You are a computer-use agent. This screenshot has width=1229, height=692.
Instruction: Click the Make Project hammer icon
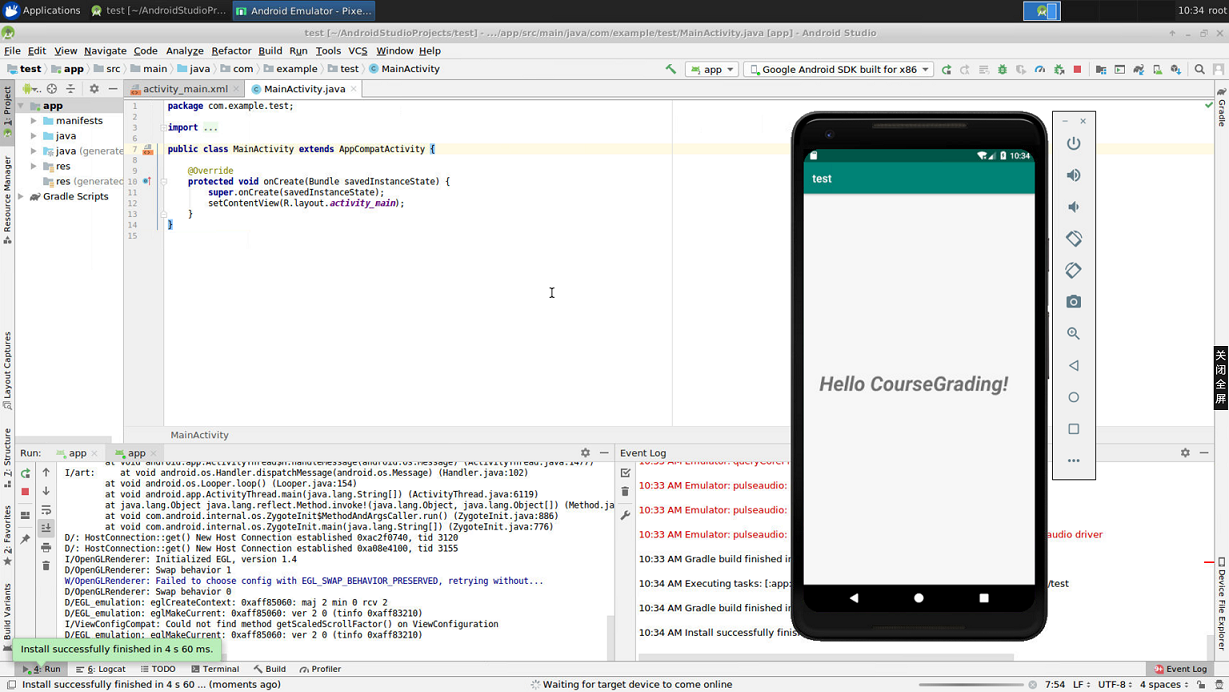coord(671,69)
